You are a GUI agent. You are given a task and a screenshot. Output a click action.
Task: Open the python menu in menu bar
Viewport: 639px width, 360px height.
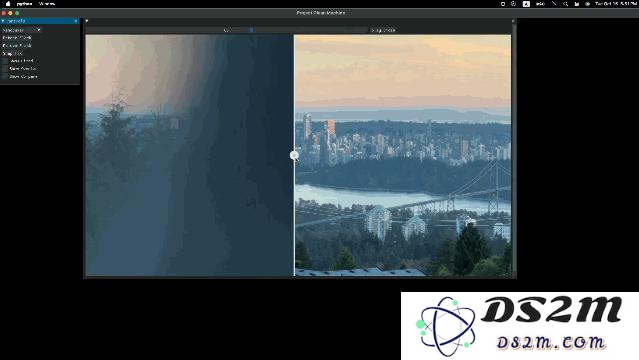24,4
